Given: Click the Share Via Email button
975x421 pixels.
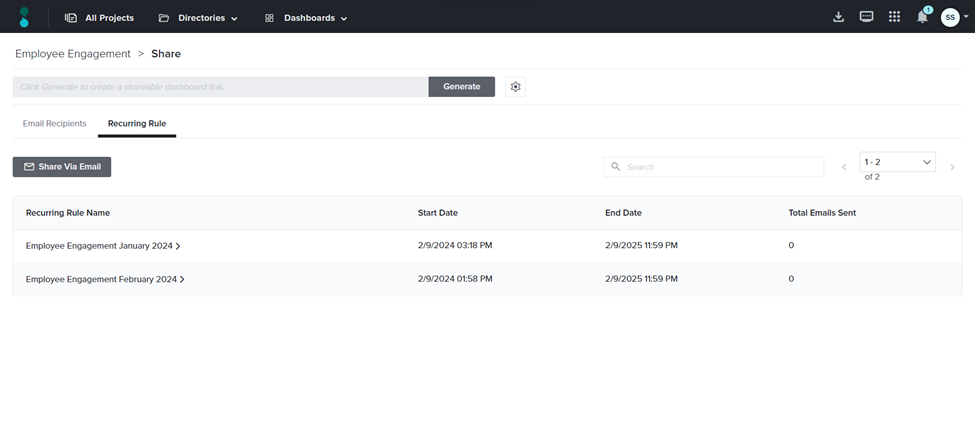Looking at the screenshot, I should coord(62,167).
